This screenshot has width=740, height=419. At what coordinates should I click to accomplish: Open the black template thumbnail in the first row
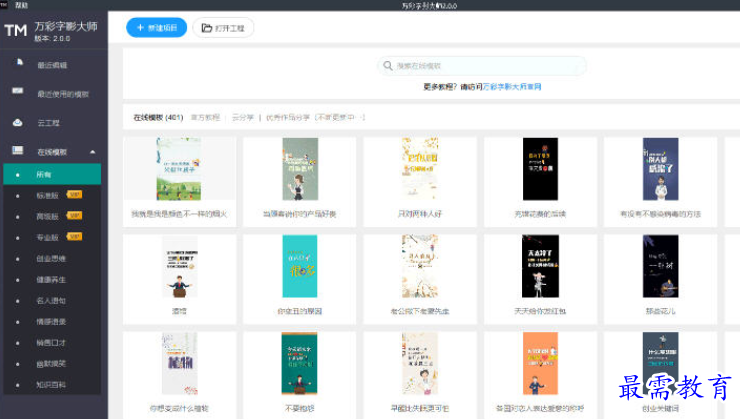540,169
